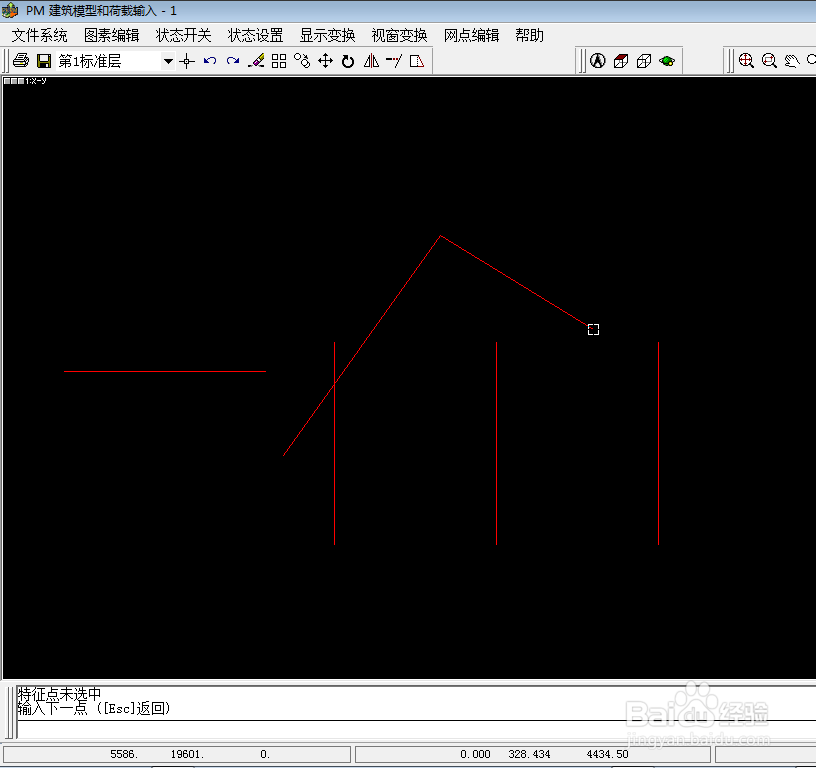The image size is (816, 768).
Task: Open the 第1标准层 floor dropdown
Action: (x=168, y=61)
